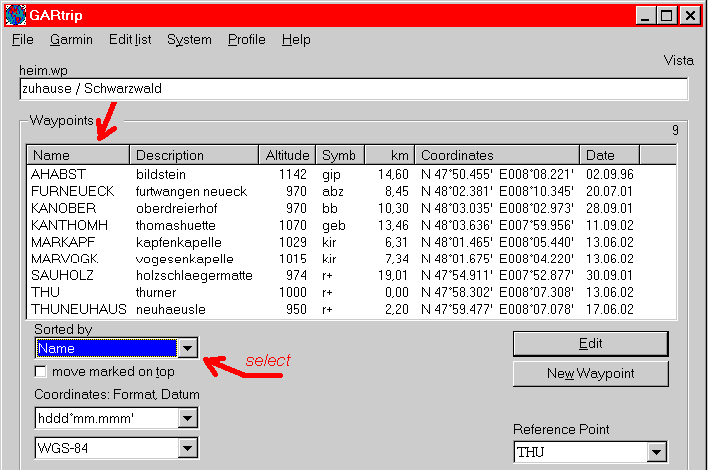The width and height of the screenshot is (708, 475).
Task: Sort by the Altitude column header
Action: click(x=288, y=156)
